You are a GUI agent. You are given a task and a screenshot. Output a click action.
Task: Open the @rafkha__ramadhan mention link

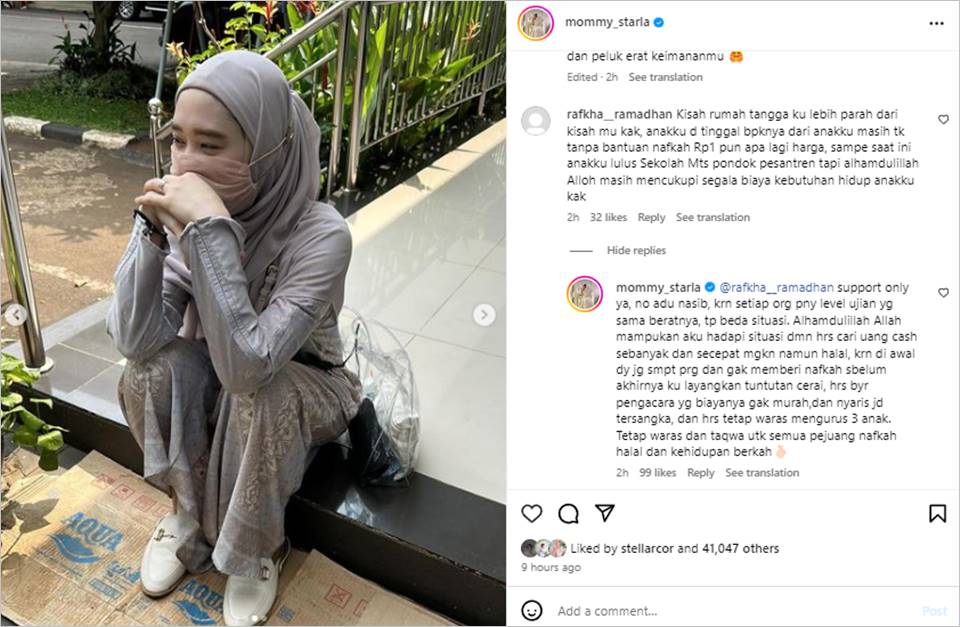pyautogui.click(x=776, y=287)
